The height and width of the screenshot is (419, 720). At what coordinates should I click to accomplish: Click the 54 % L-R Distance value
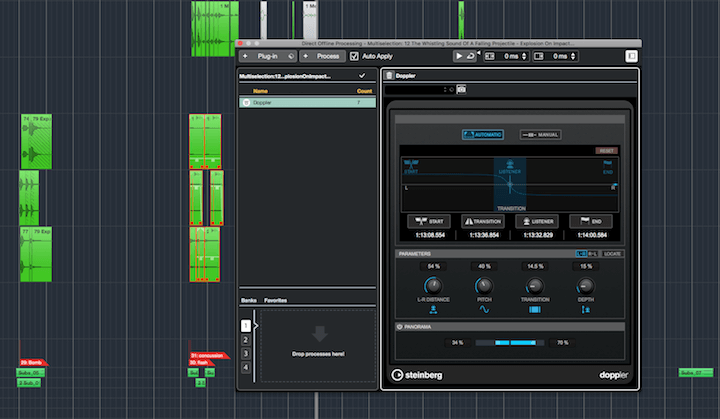point(433,266)
